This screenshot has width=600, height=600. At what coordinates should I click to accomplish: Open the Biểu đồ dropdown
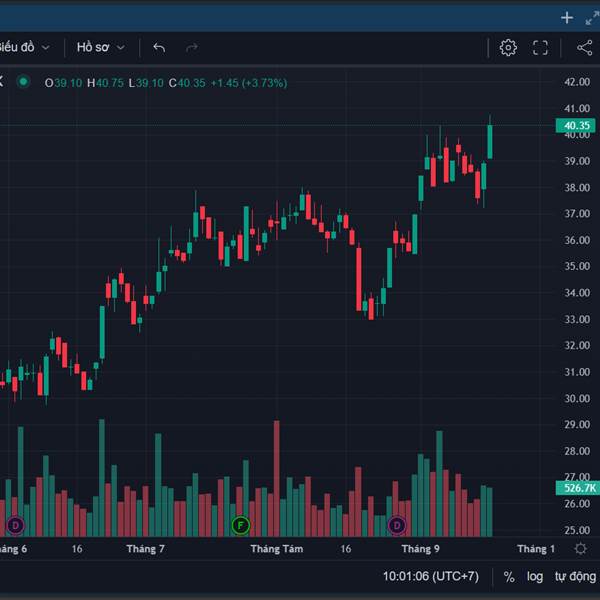[24, 47]
